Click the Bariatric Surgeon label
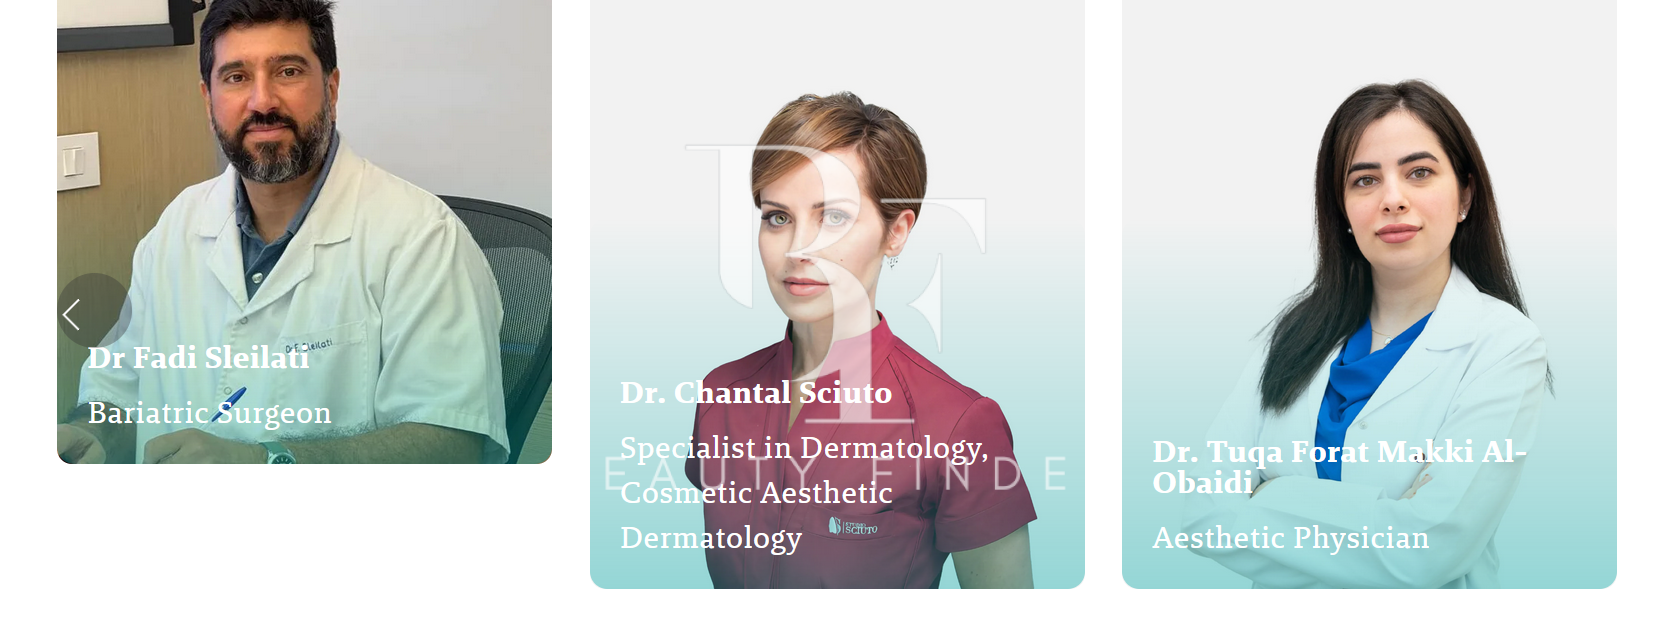Screen dimensions: 1670x623 (210, 412)
